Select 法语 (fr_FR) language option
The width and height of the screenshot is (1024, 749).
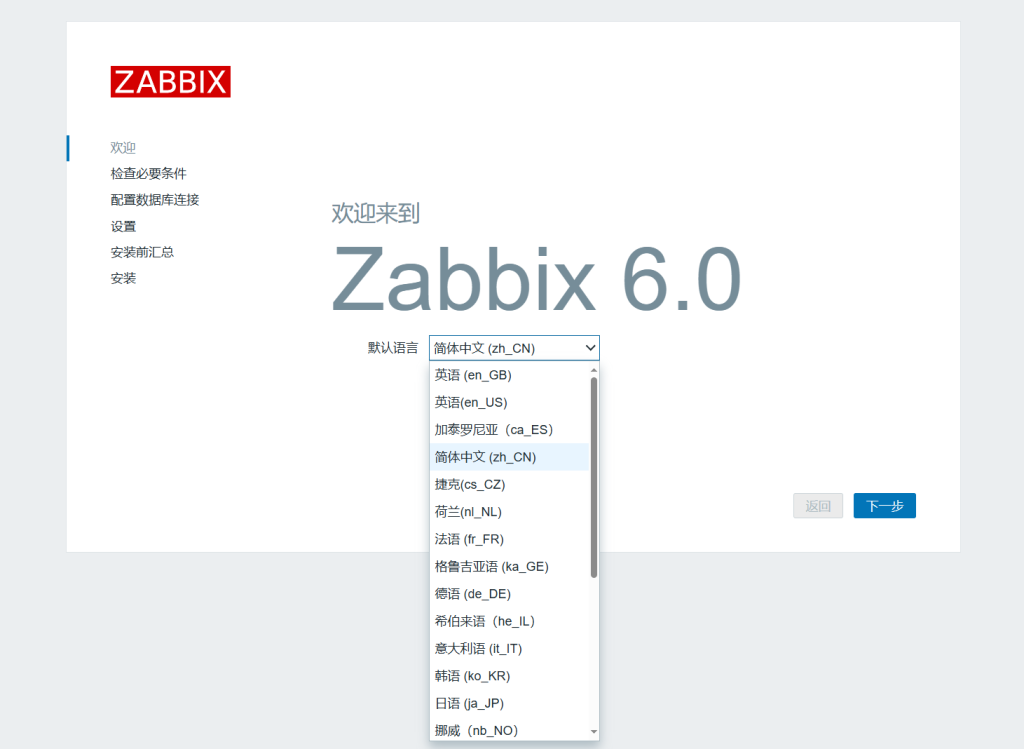(x=509, y=539)
